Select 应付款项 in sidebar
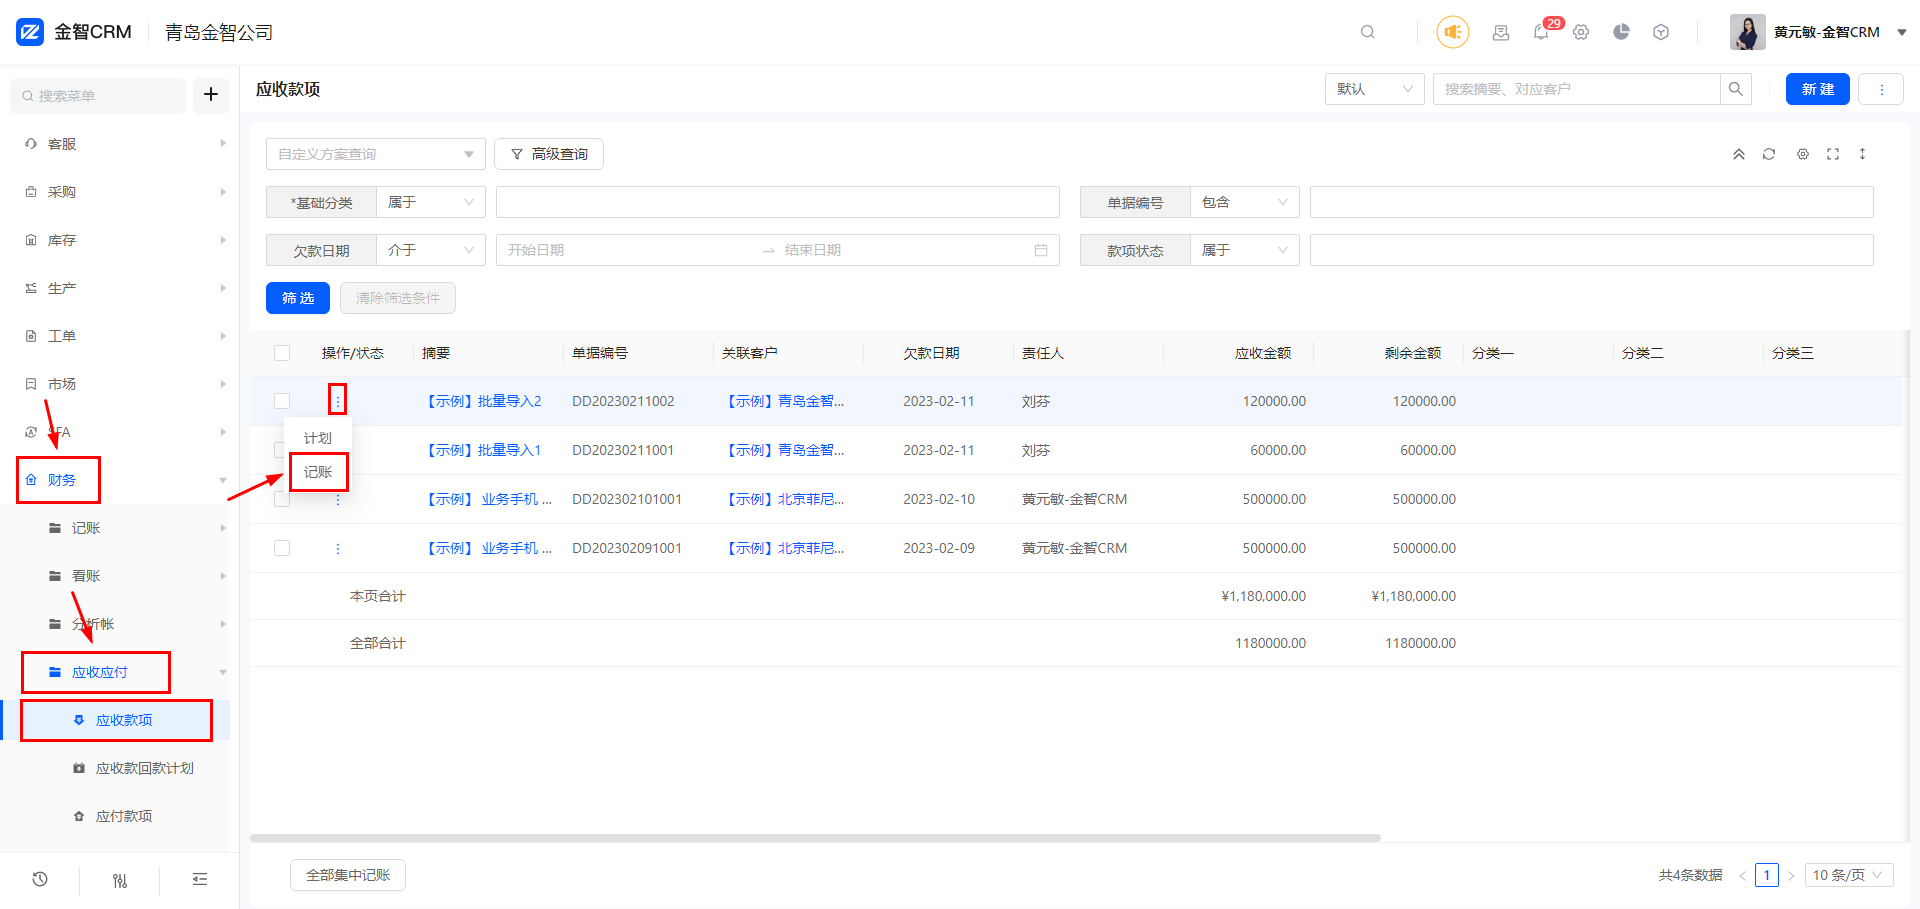The image size is (1920, 909). (120, 816)
